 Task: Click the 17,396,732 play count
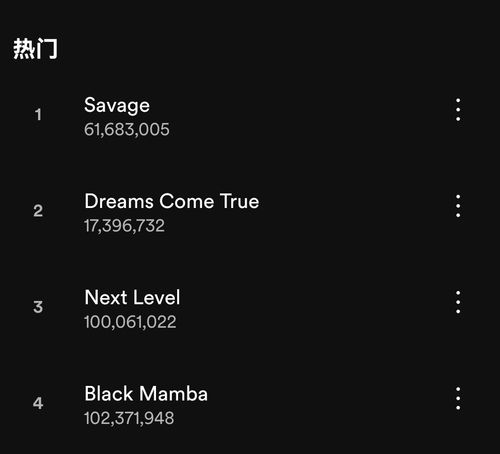124,226
